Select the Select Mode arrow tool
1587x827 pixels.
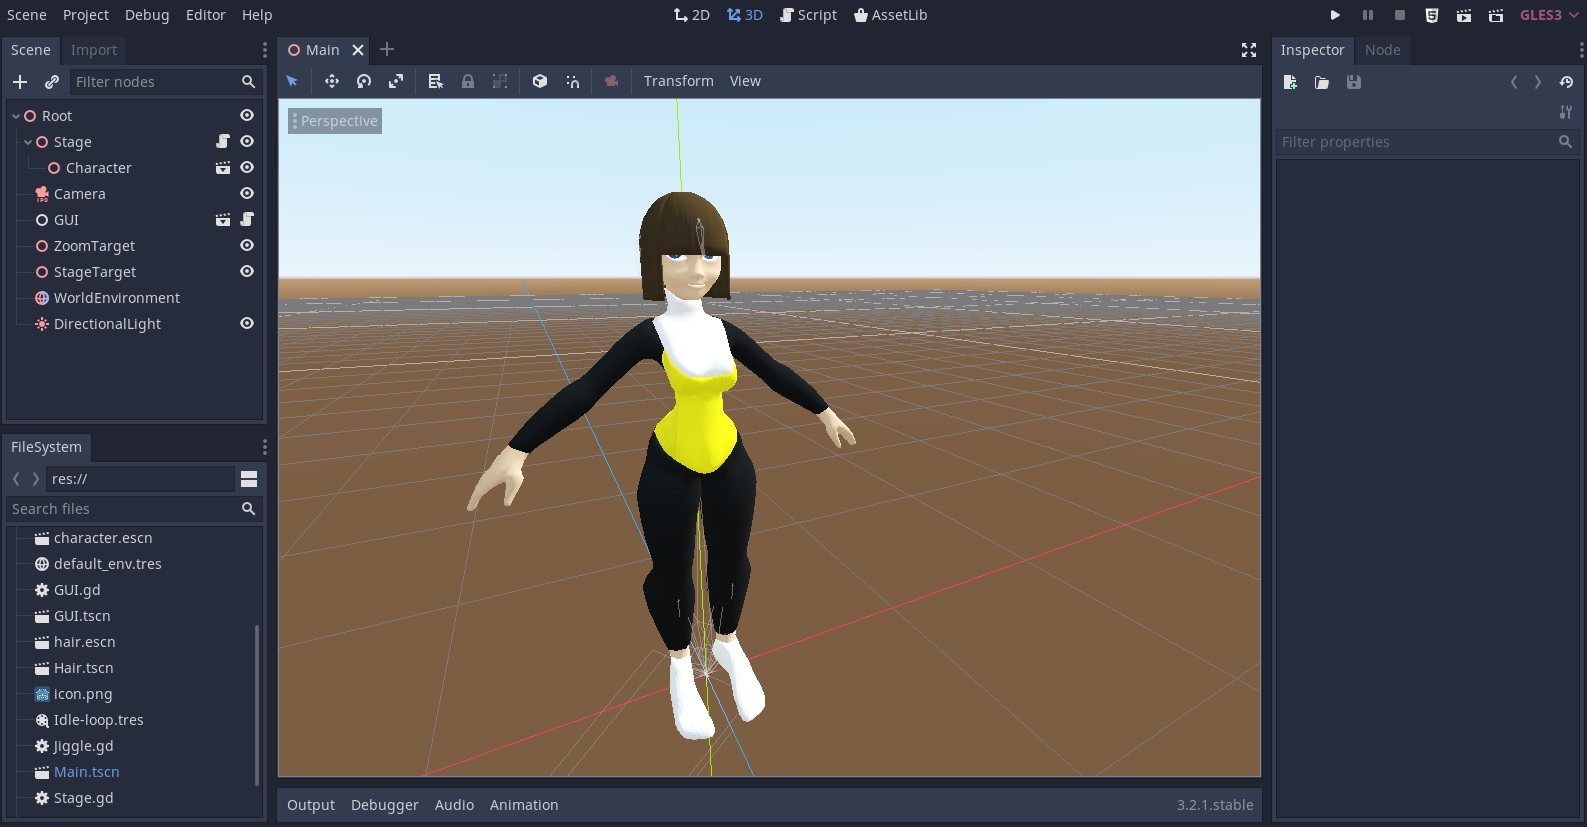point(292,81)
